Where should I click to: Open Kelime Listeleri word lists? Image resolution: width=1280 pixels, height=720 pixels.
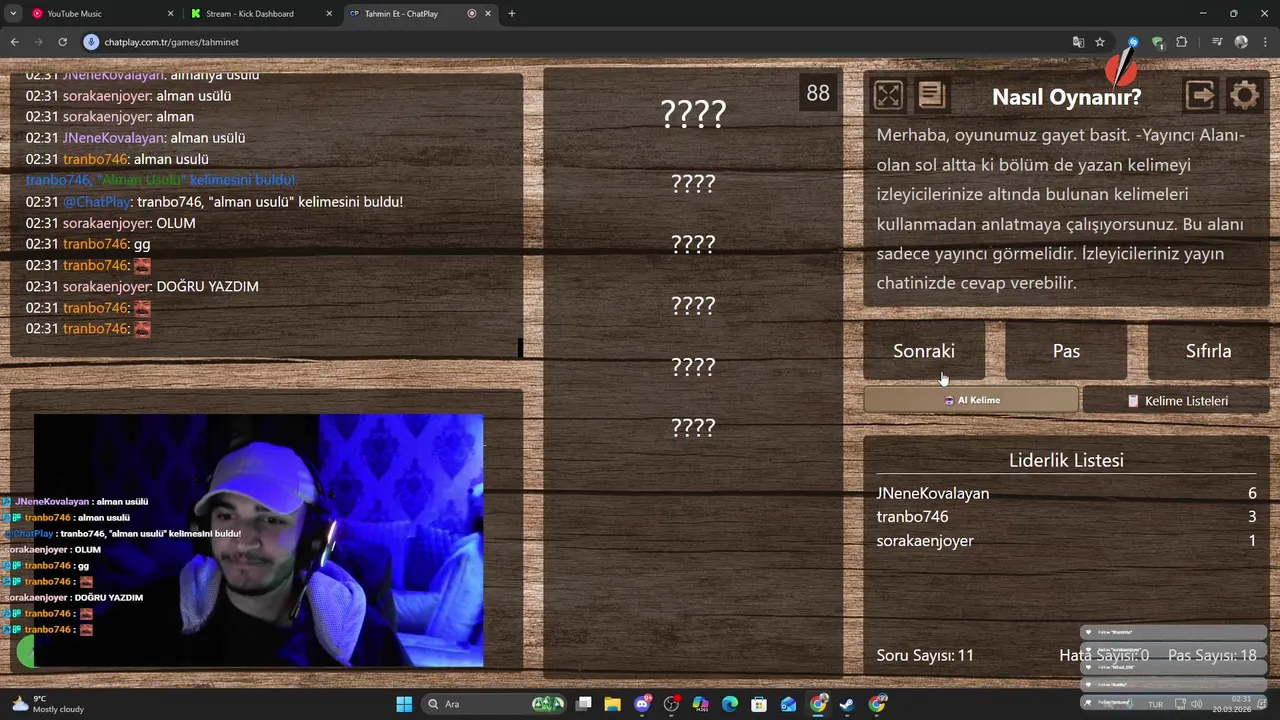coord(1176,400)
